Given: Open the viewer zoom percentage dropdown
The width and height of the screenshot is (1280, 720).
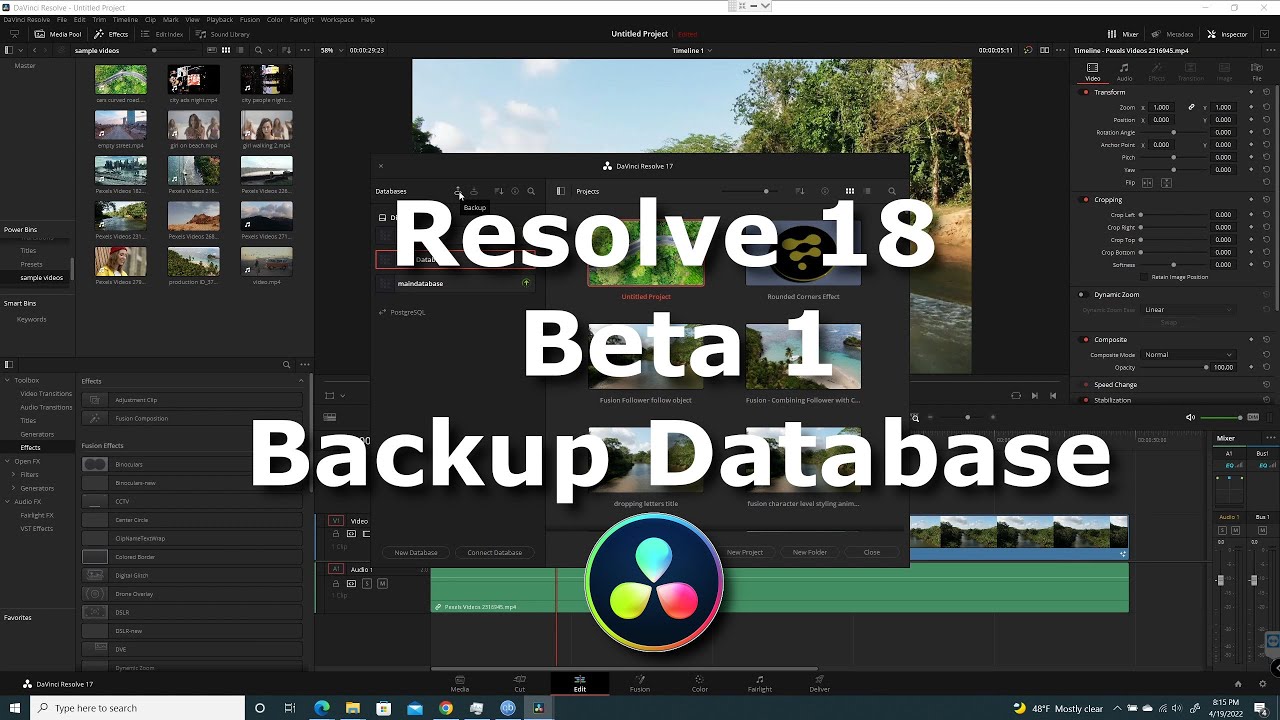Looking at the screenshot, I should point(330,50).
